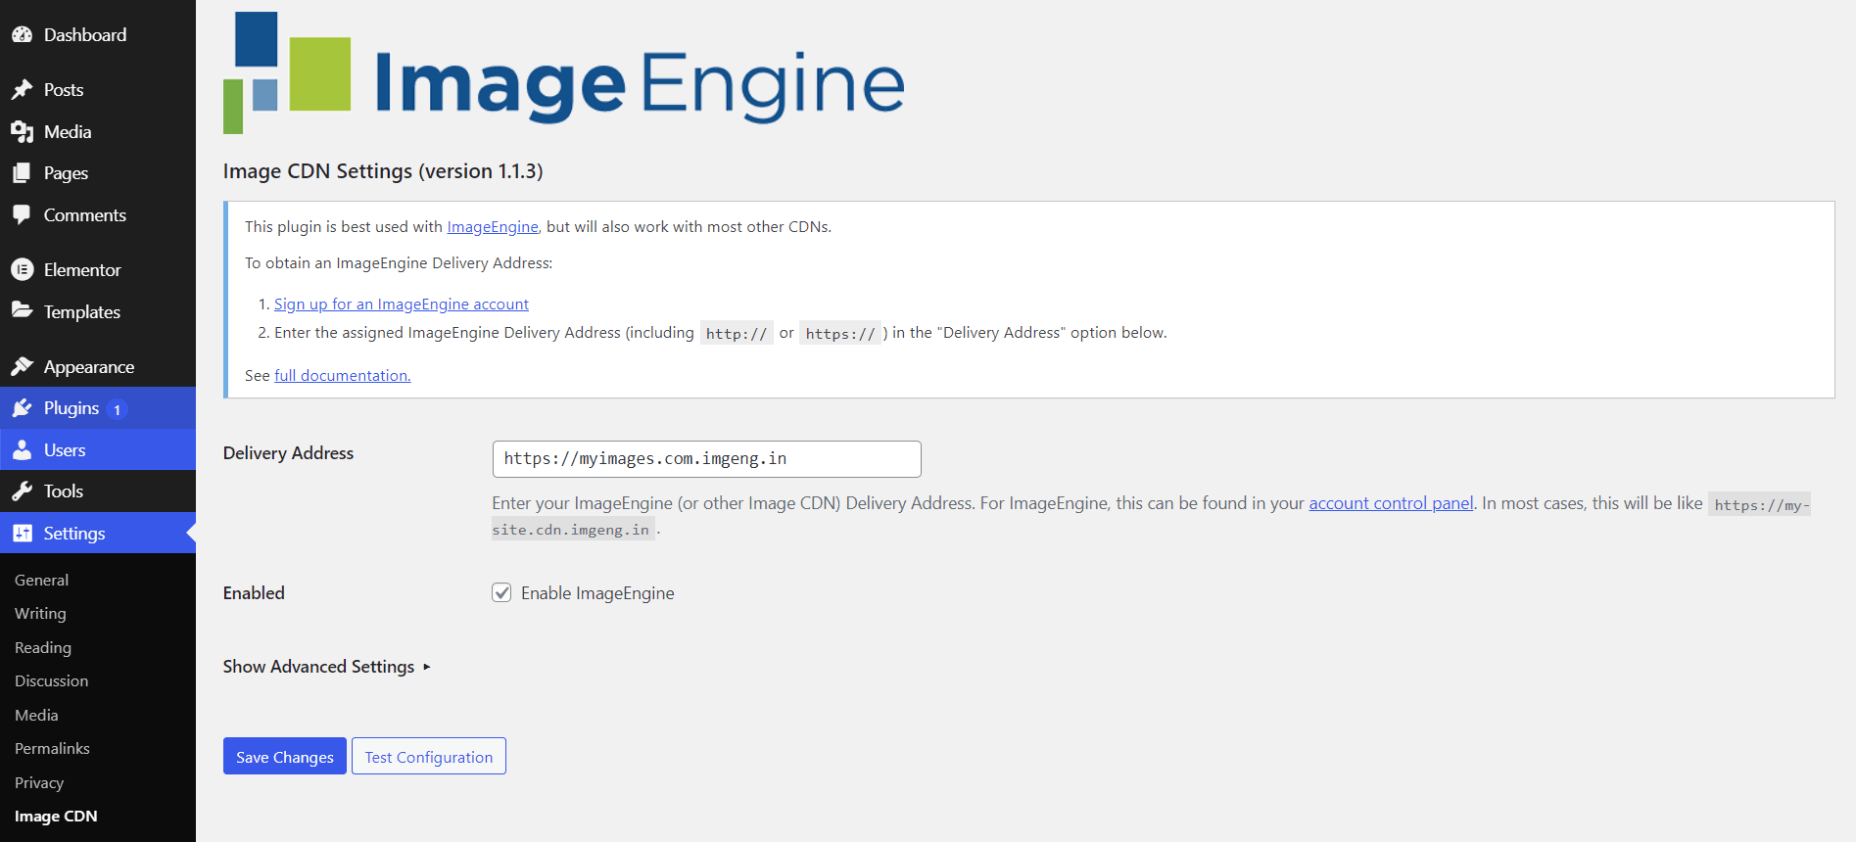
Task: Click the https:// code sample in step 2
Action: click(841, 334)
